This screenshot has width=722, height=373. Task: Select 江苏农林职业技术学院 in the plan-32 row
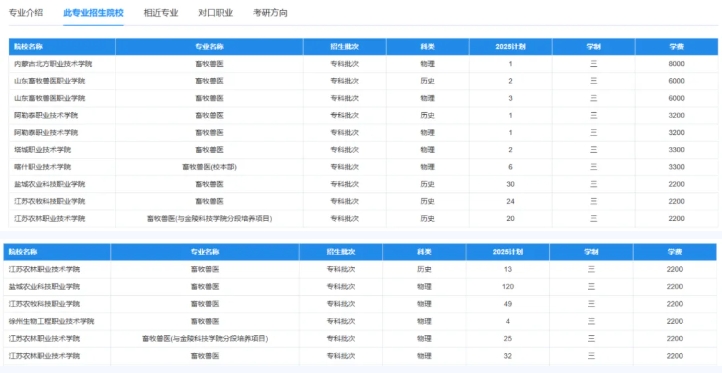[45, 356]
